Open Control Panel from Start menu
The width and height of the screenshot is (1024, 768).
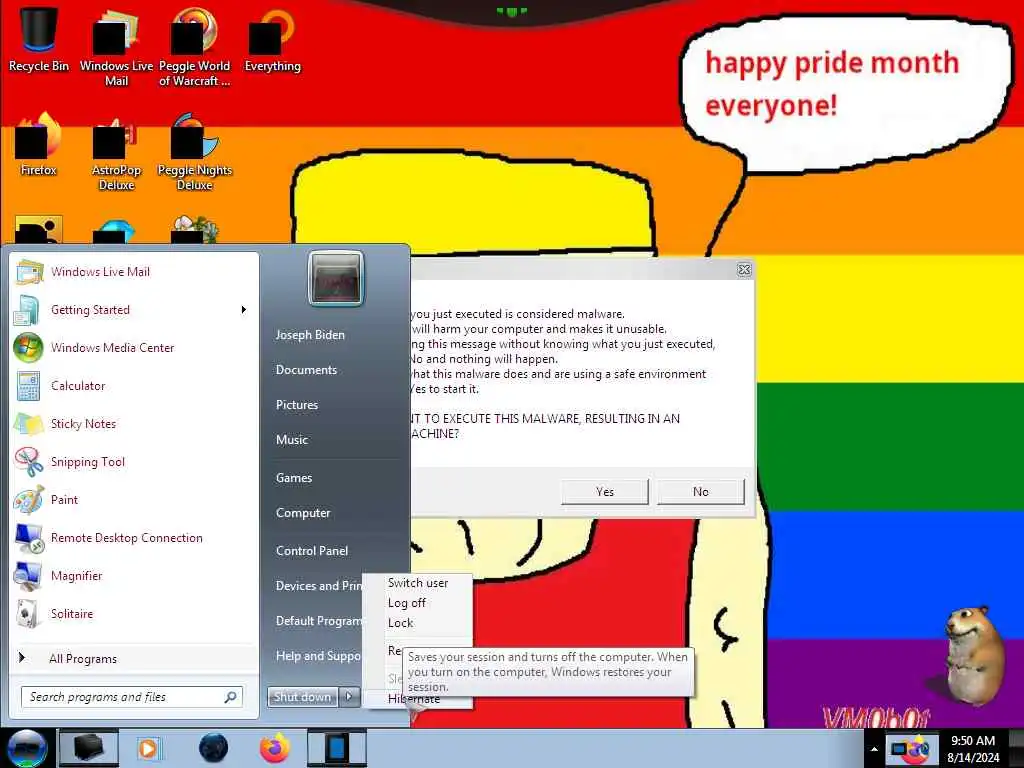click(x=312, y=551)
